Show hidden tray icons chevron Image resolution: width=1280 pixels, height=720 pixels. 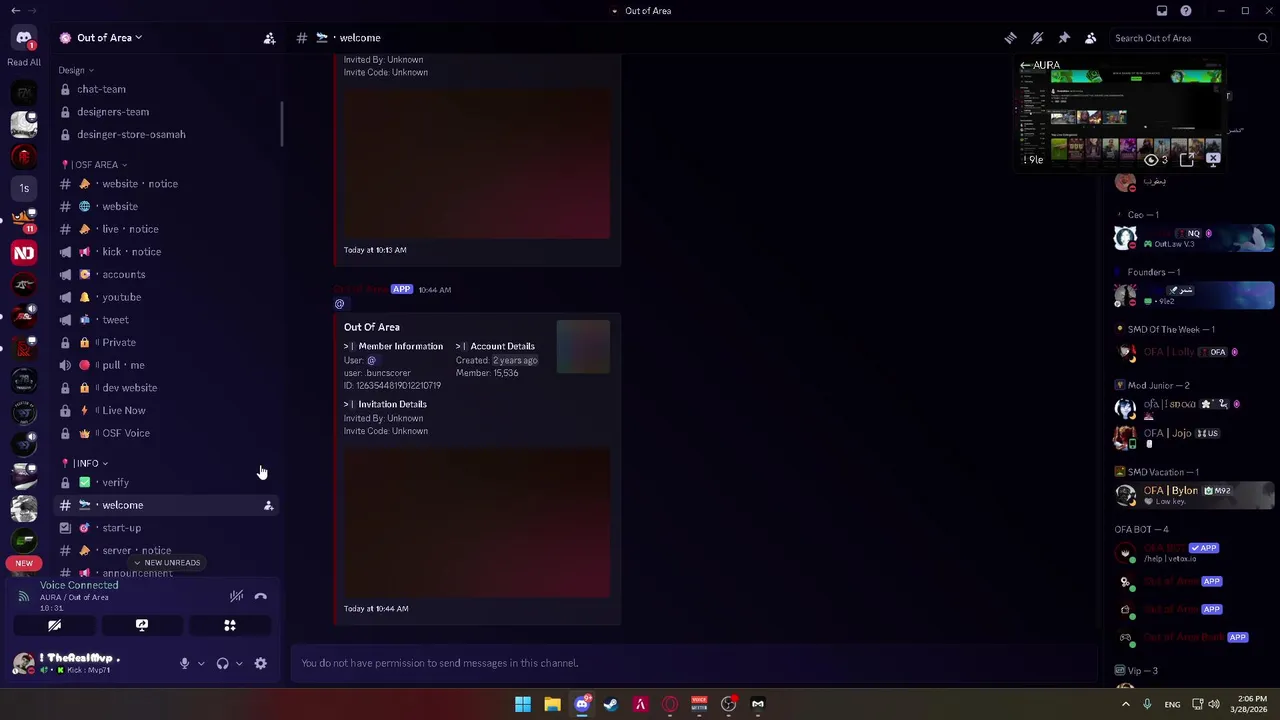[x=1126, y=704]
